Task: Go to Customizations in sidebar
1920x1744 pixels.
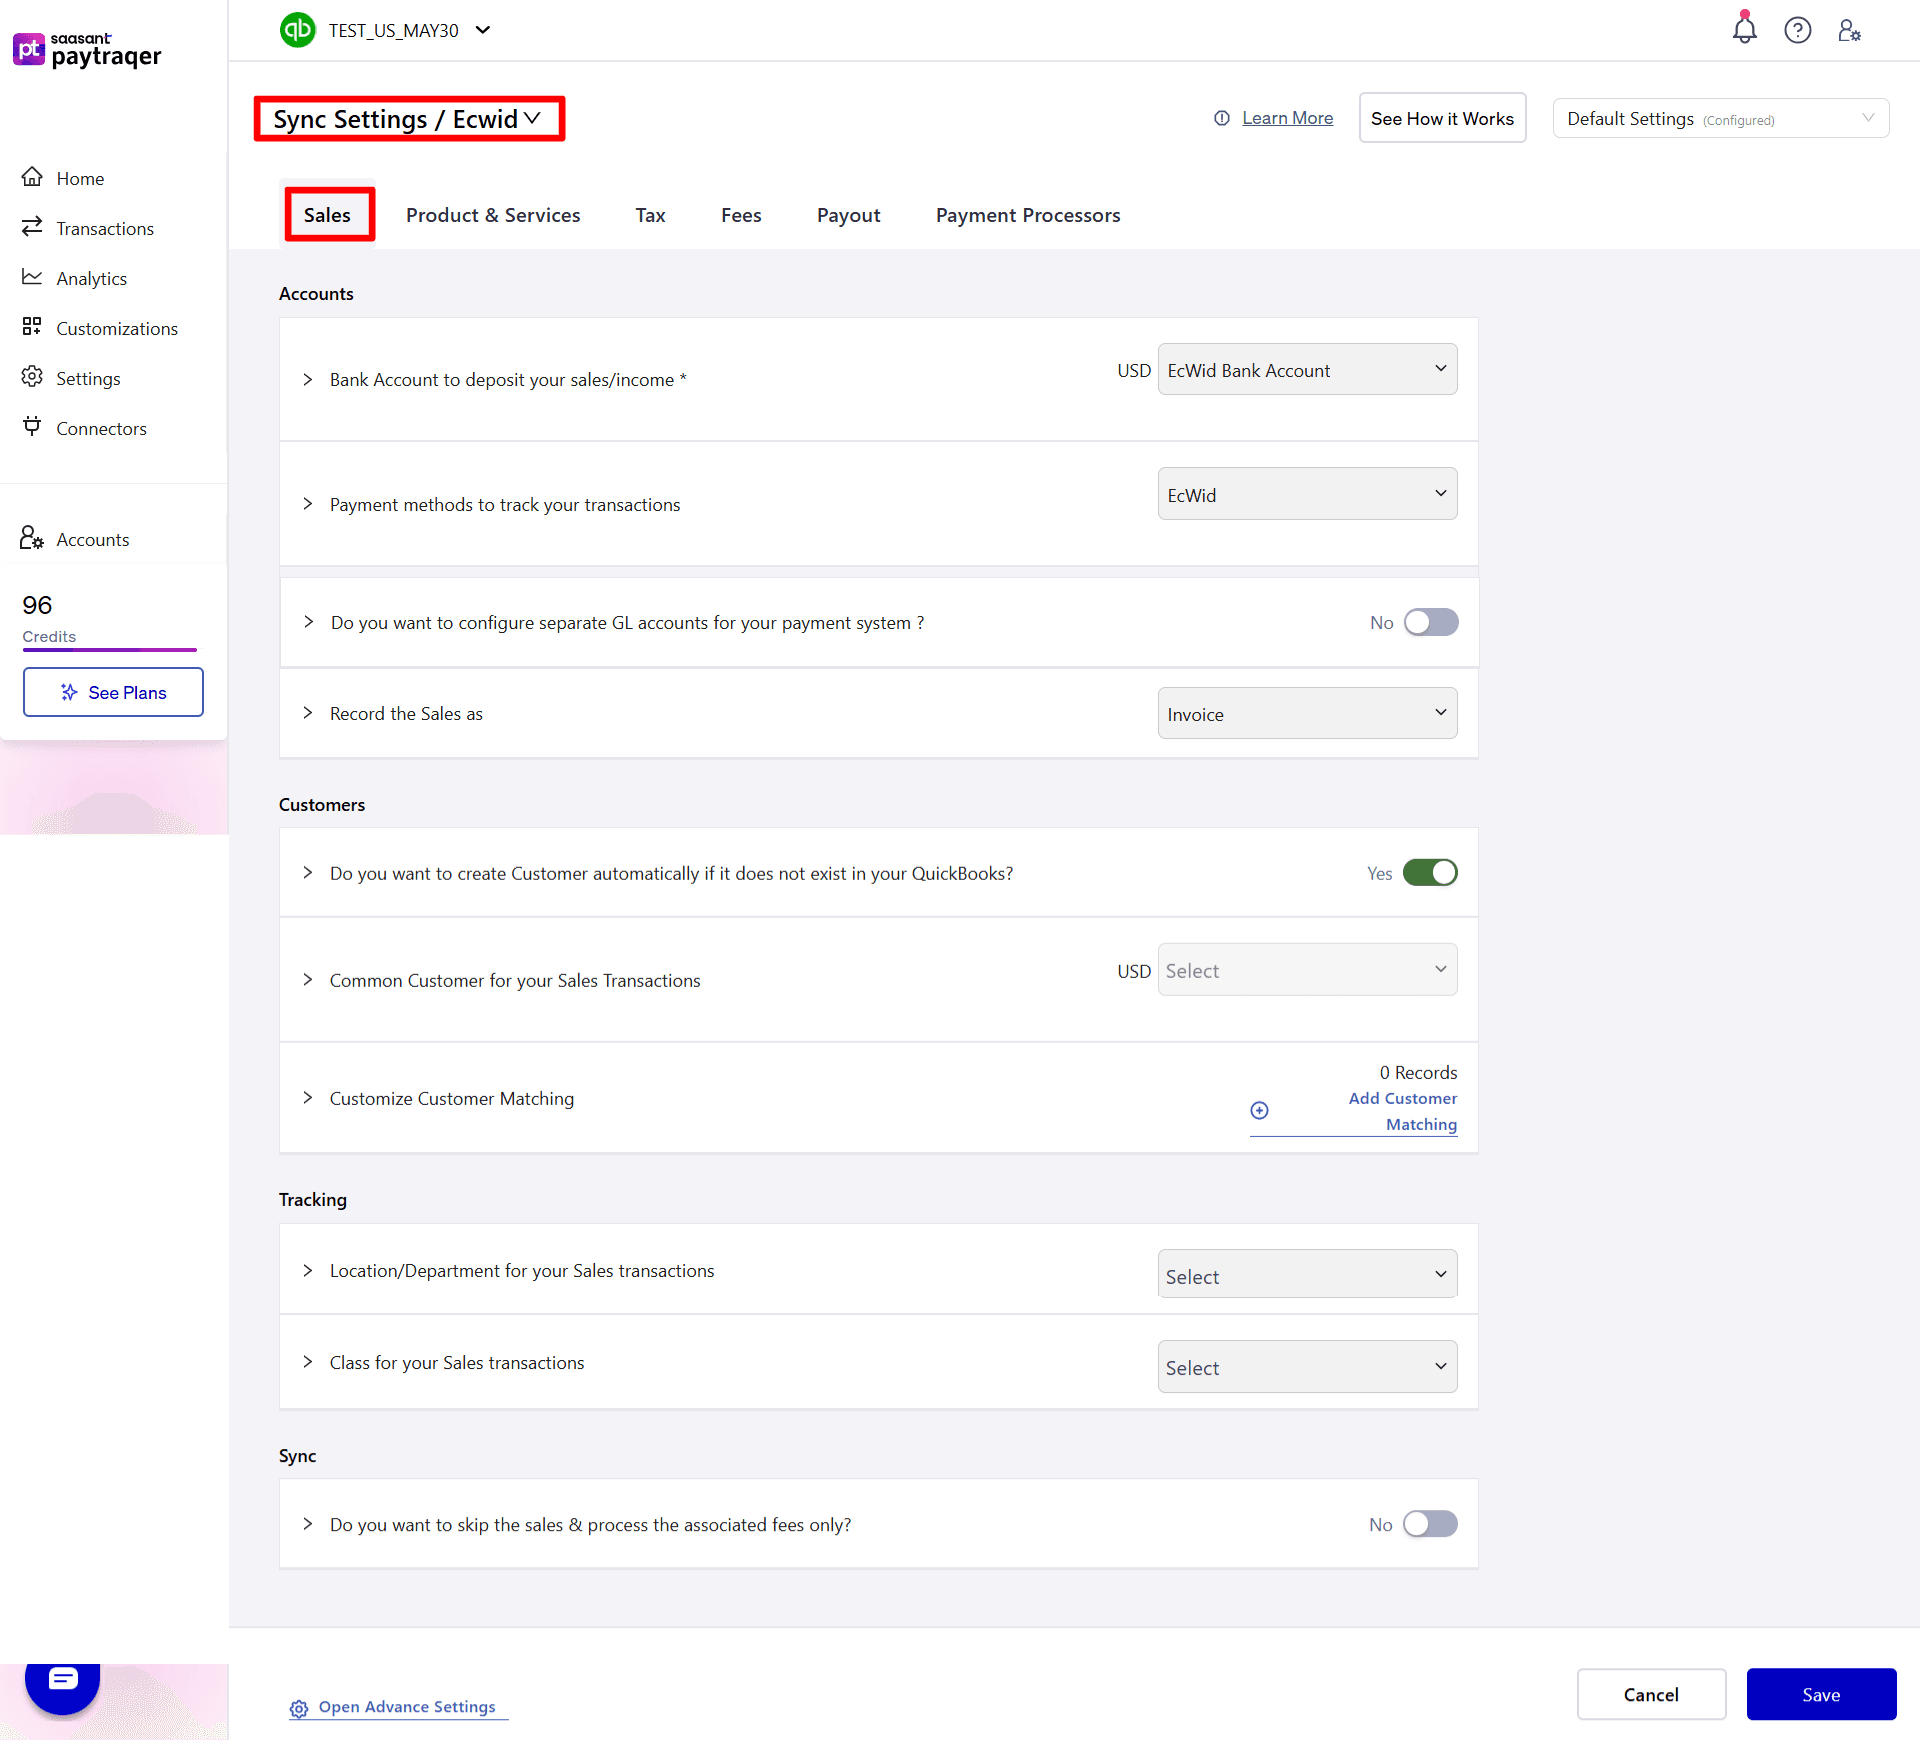Action: click(x=116, y=328)
